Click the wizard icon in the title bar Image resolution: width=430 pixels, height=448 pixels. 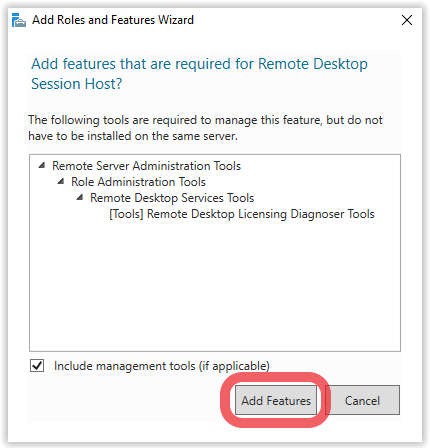pos(19,20)
